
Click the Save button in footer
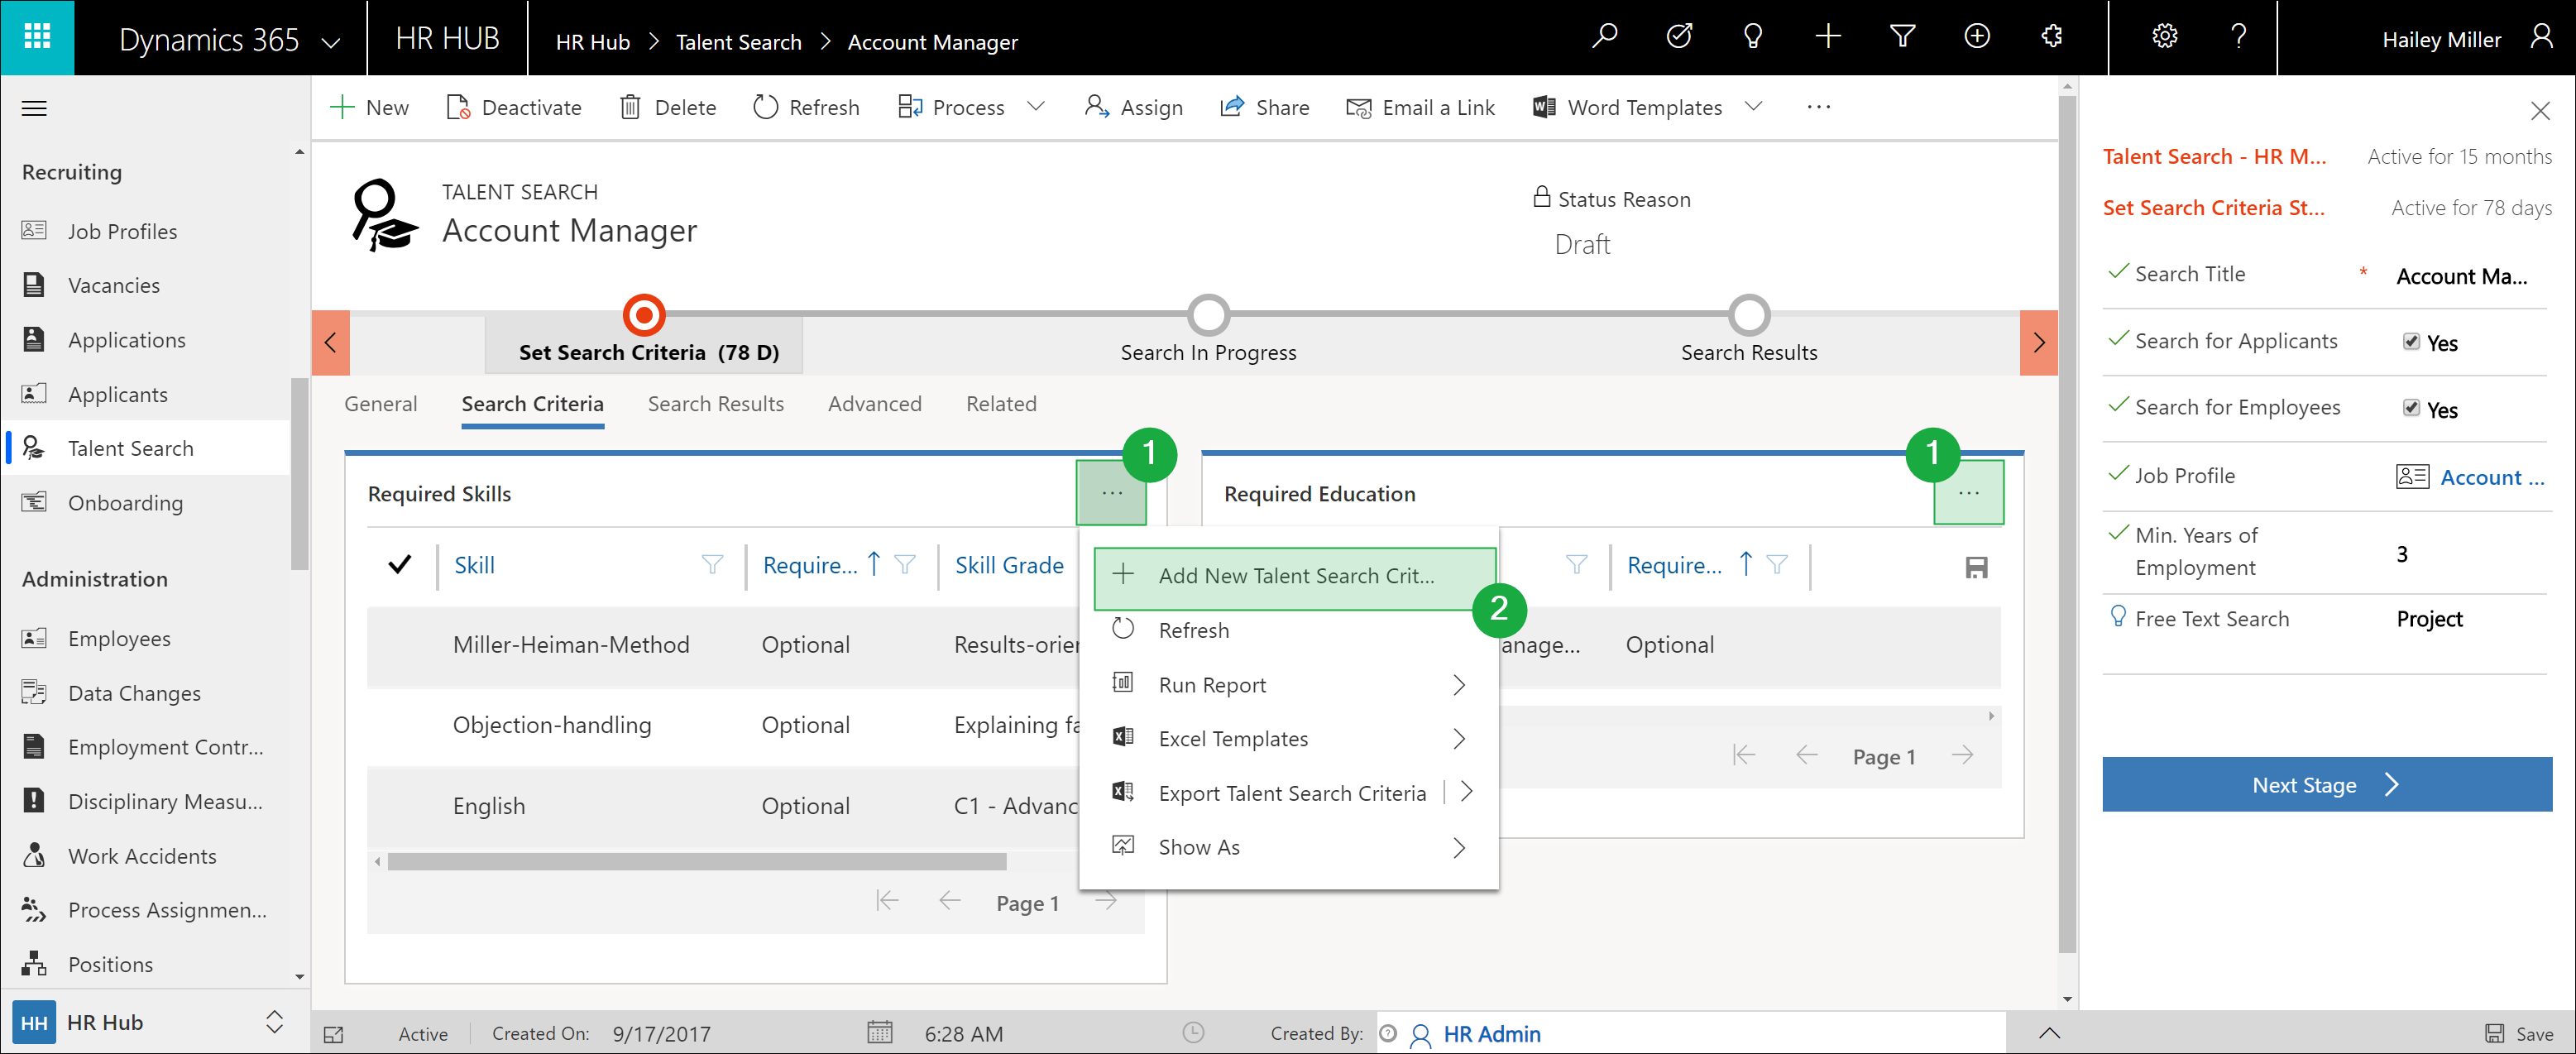coord(2519,1034)
